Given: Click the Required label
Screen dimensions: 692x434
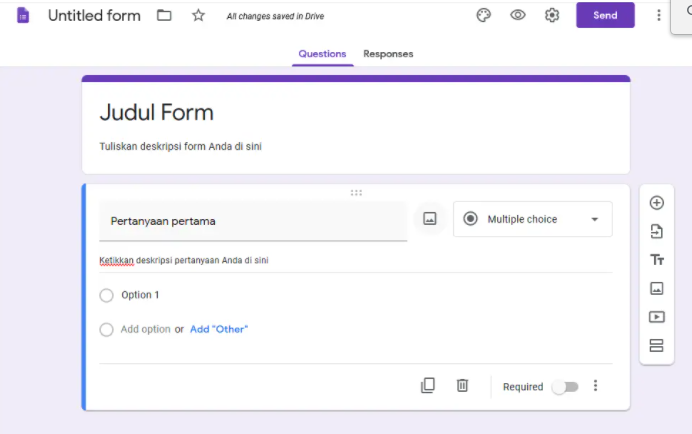Looking at the screenshot, I should point(523,387).
